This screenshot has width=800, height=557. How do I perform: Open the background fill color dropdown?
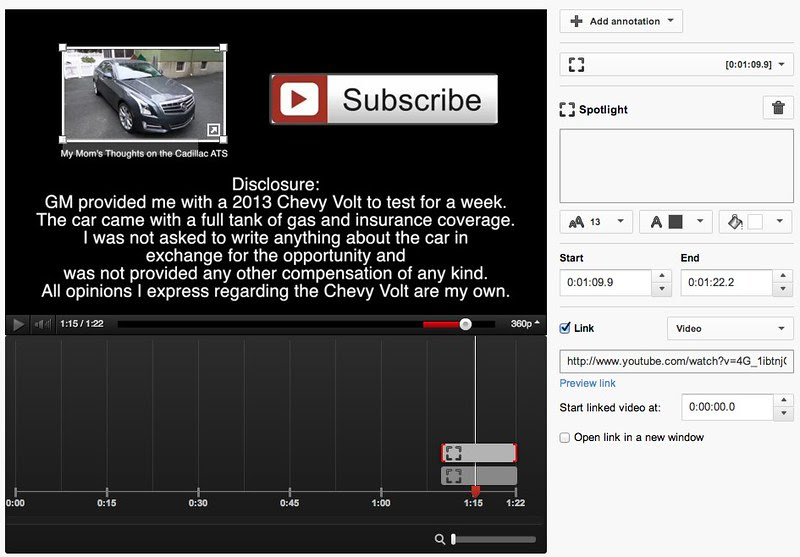pyautogui.click(x=756, y=222)
